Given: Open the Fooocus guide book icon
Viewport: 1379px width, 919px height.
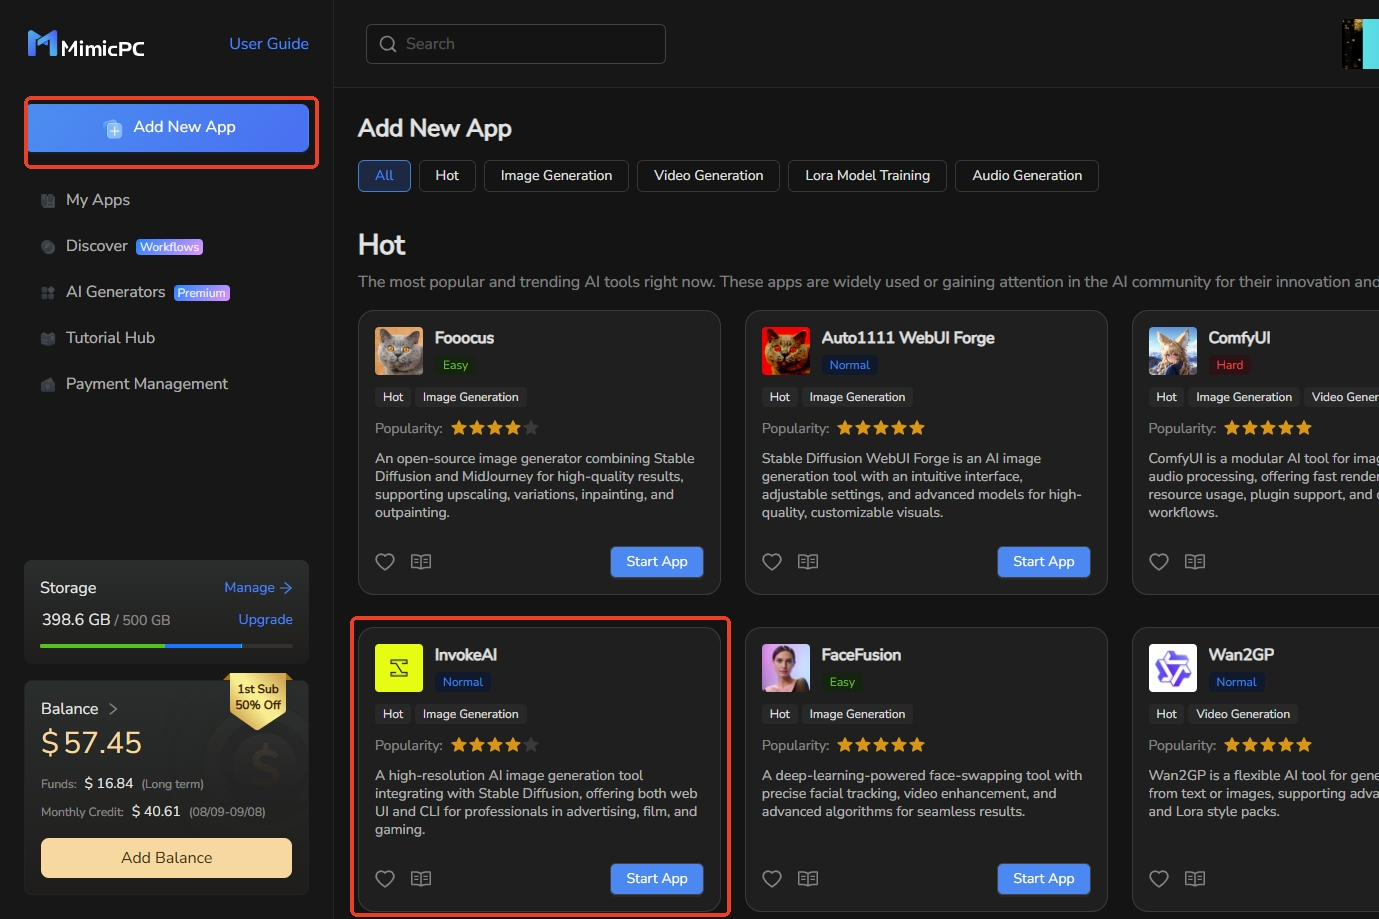Looking at the screenshot, I should (x=421, y=562).
